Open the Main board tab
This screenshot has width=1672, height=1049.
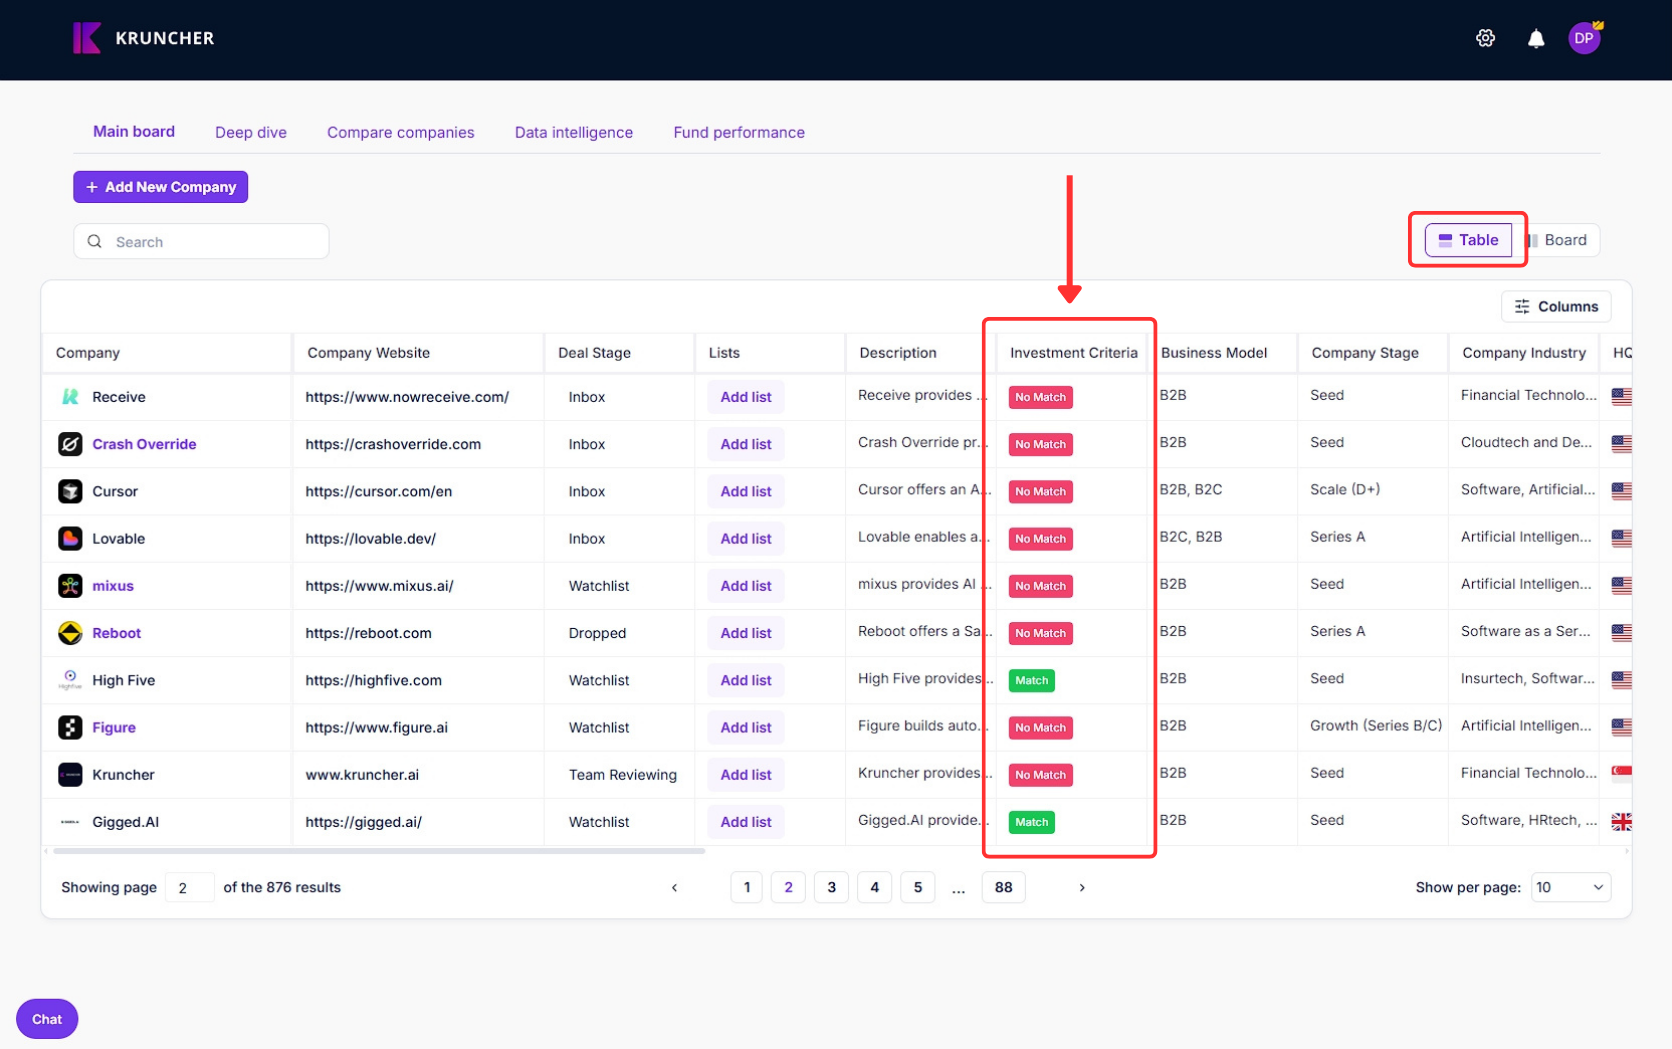click(x=134, y=131)
